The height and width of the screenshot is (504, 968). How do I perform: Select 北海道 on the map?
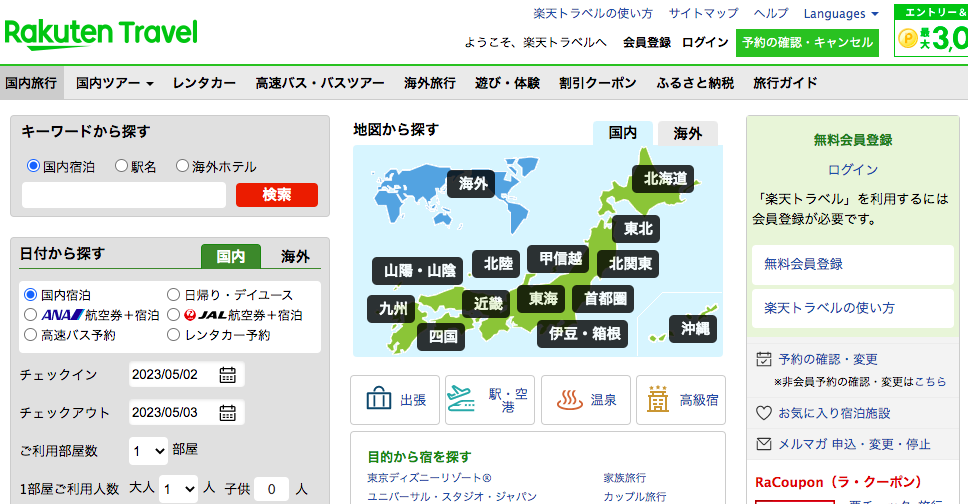click(x=664, y=179)
